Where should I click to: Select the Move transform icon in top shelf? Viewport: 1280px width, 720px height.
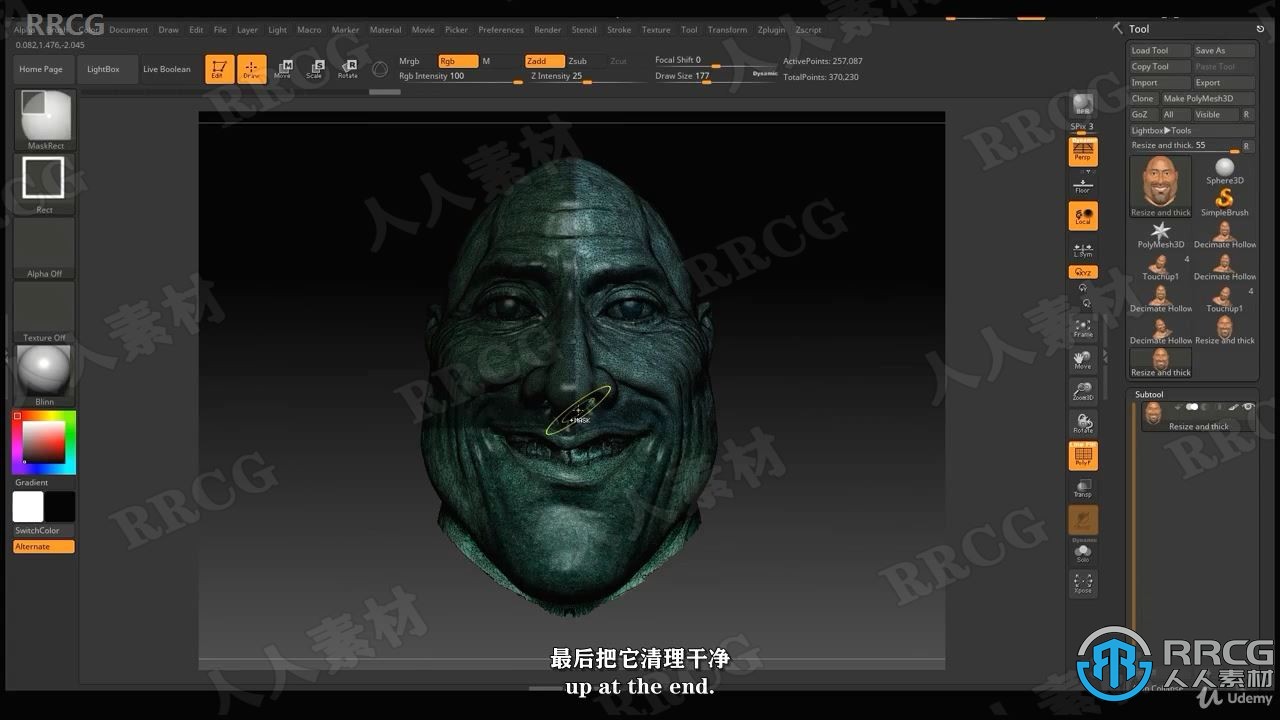284,69
